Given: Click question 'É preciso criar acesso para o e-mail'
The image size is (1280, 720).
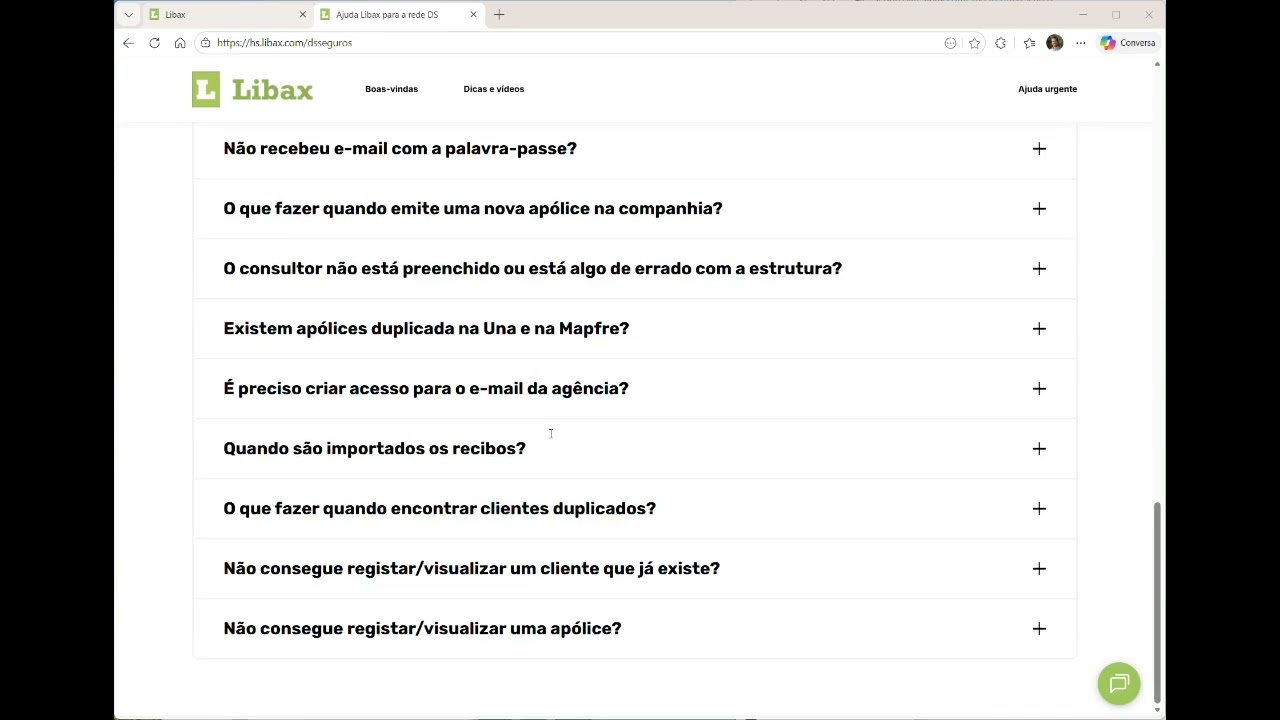Looking at the screenshot, I should click(x=426, y=388).
